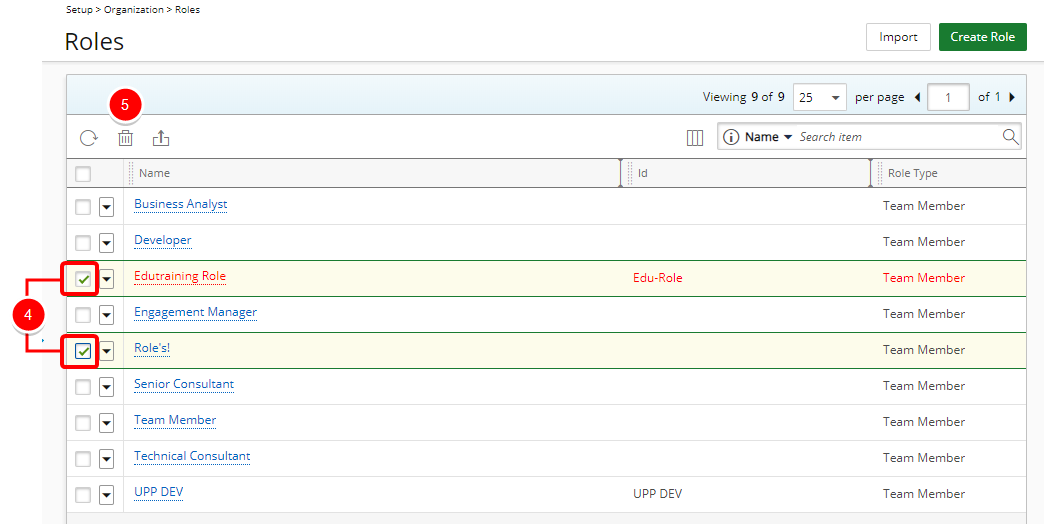1044x524 pixels.
Task: Open the UPP DEV role link
Action: [158, 492]
